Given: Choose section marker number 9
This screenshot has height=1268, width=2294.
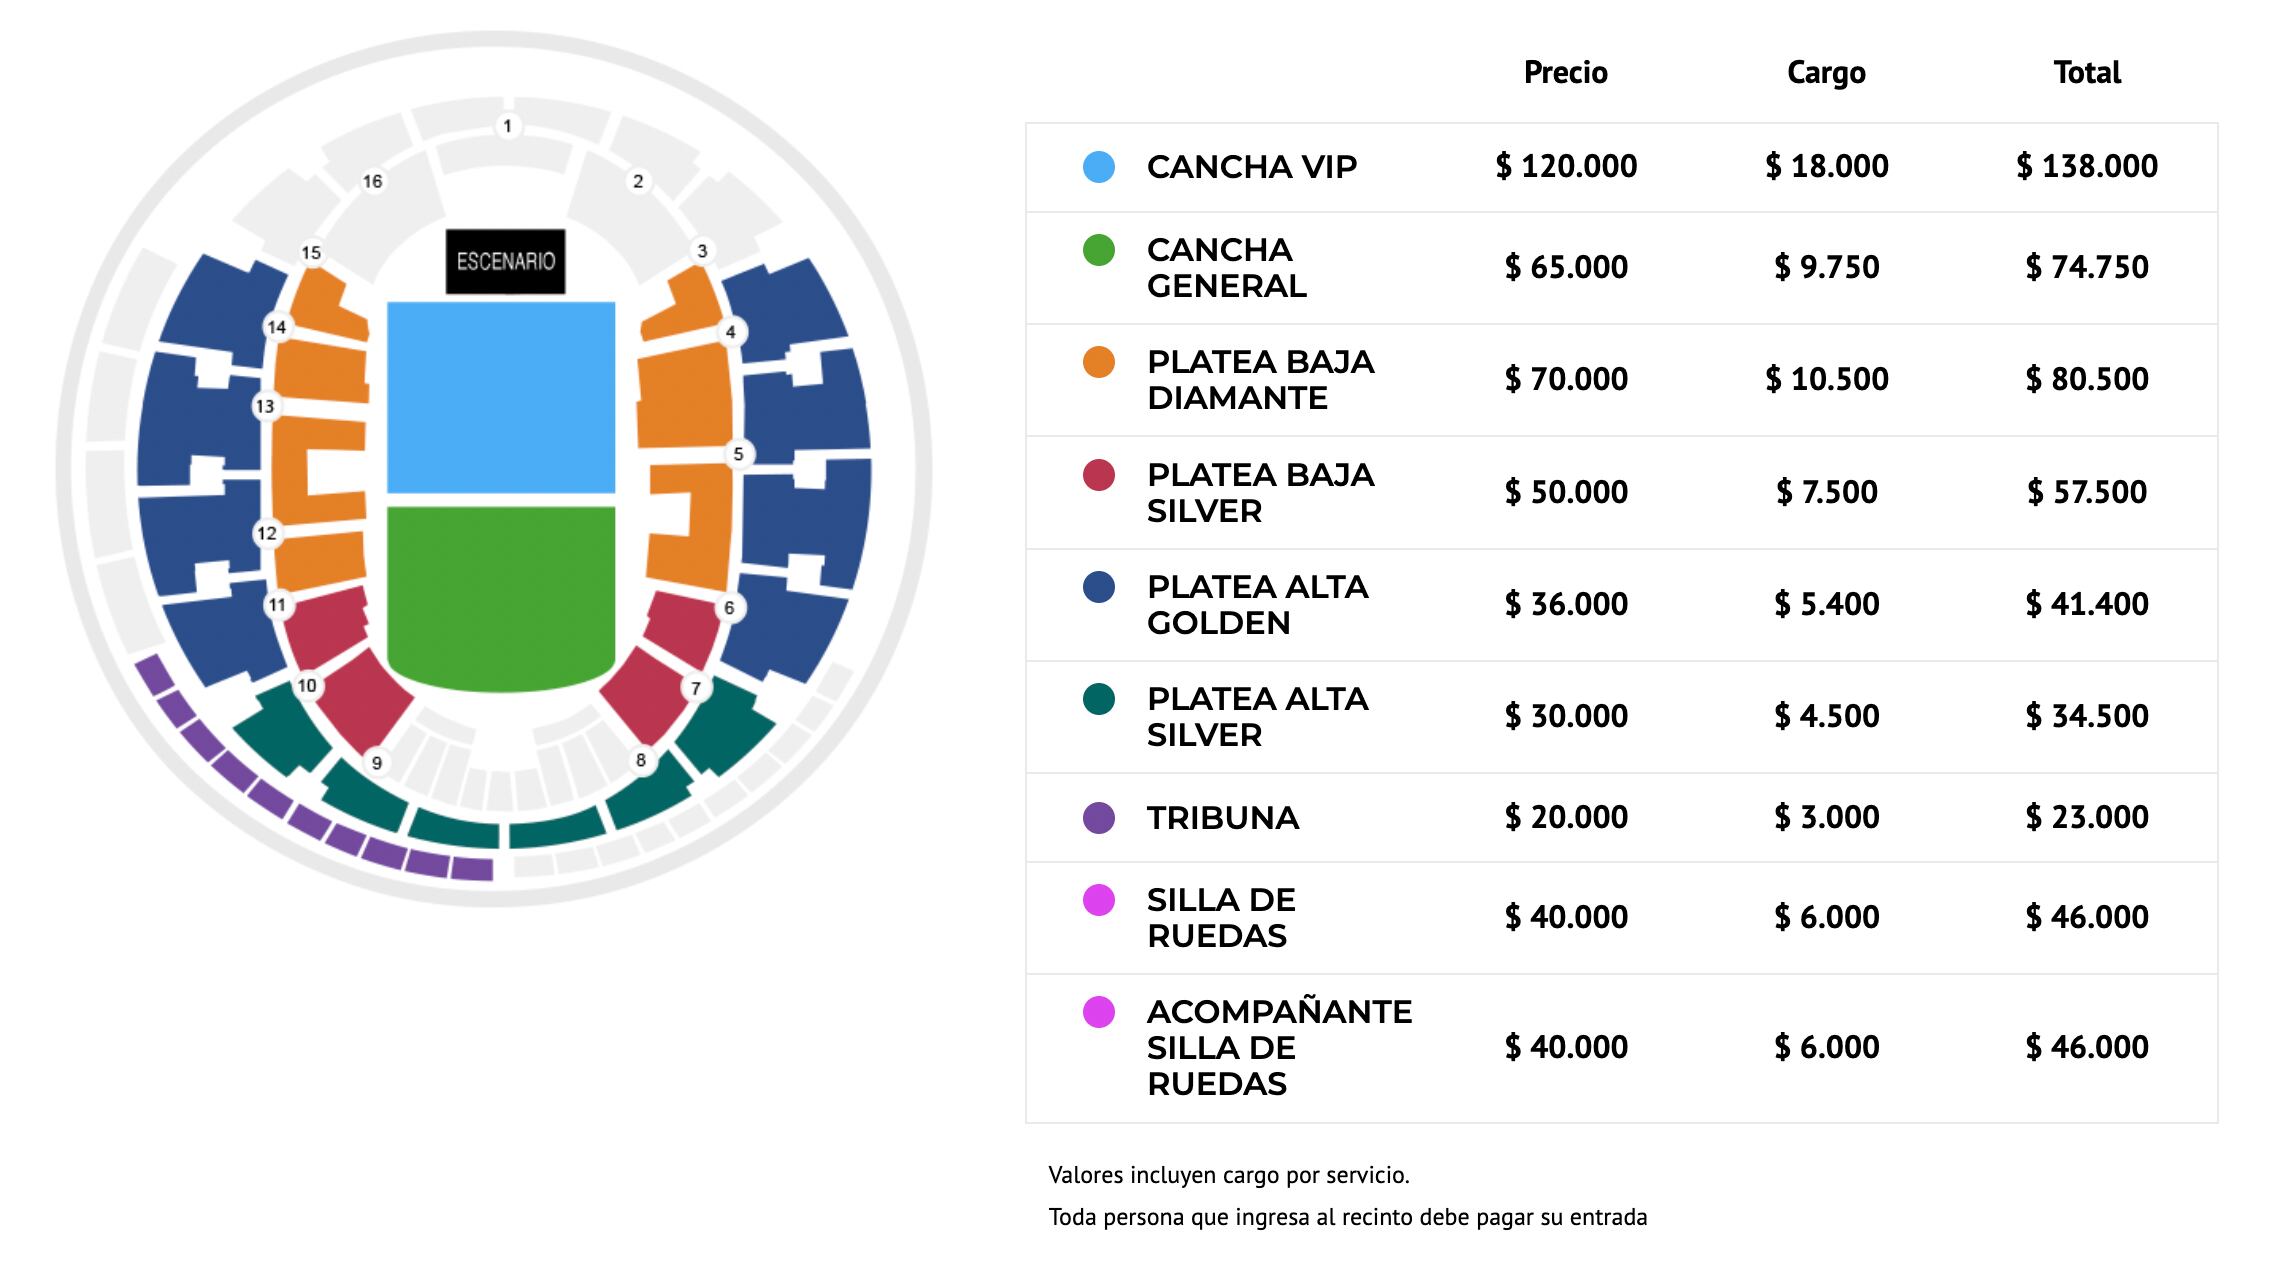Looking at the screenshot, I should (x=376, y=763).
